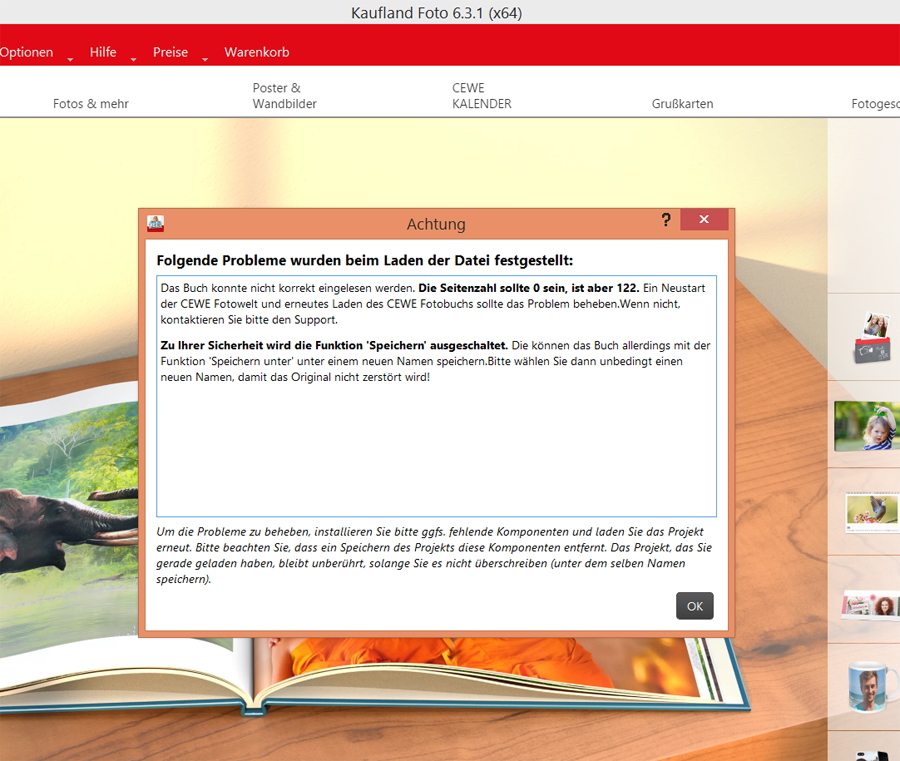
Task: Open the Preise menu
Action: click(x=170, y=52)
